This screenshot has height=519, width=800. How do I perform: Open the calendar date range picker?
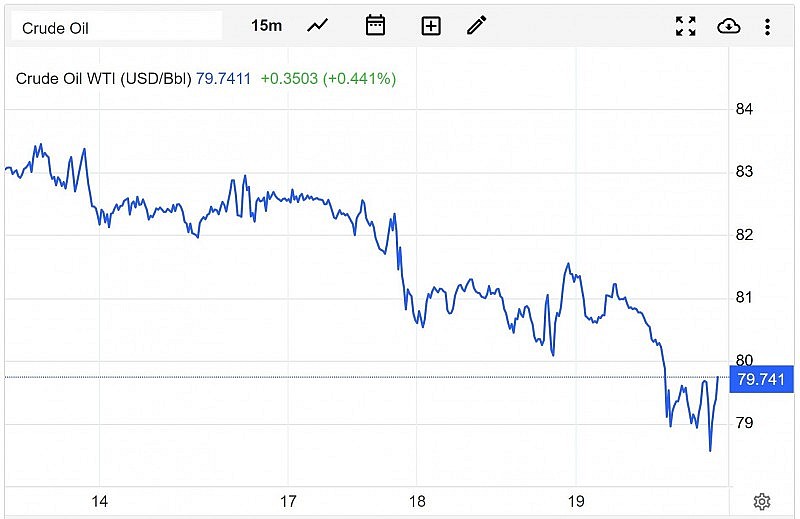click(x=375, y=26)
